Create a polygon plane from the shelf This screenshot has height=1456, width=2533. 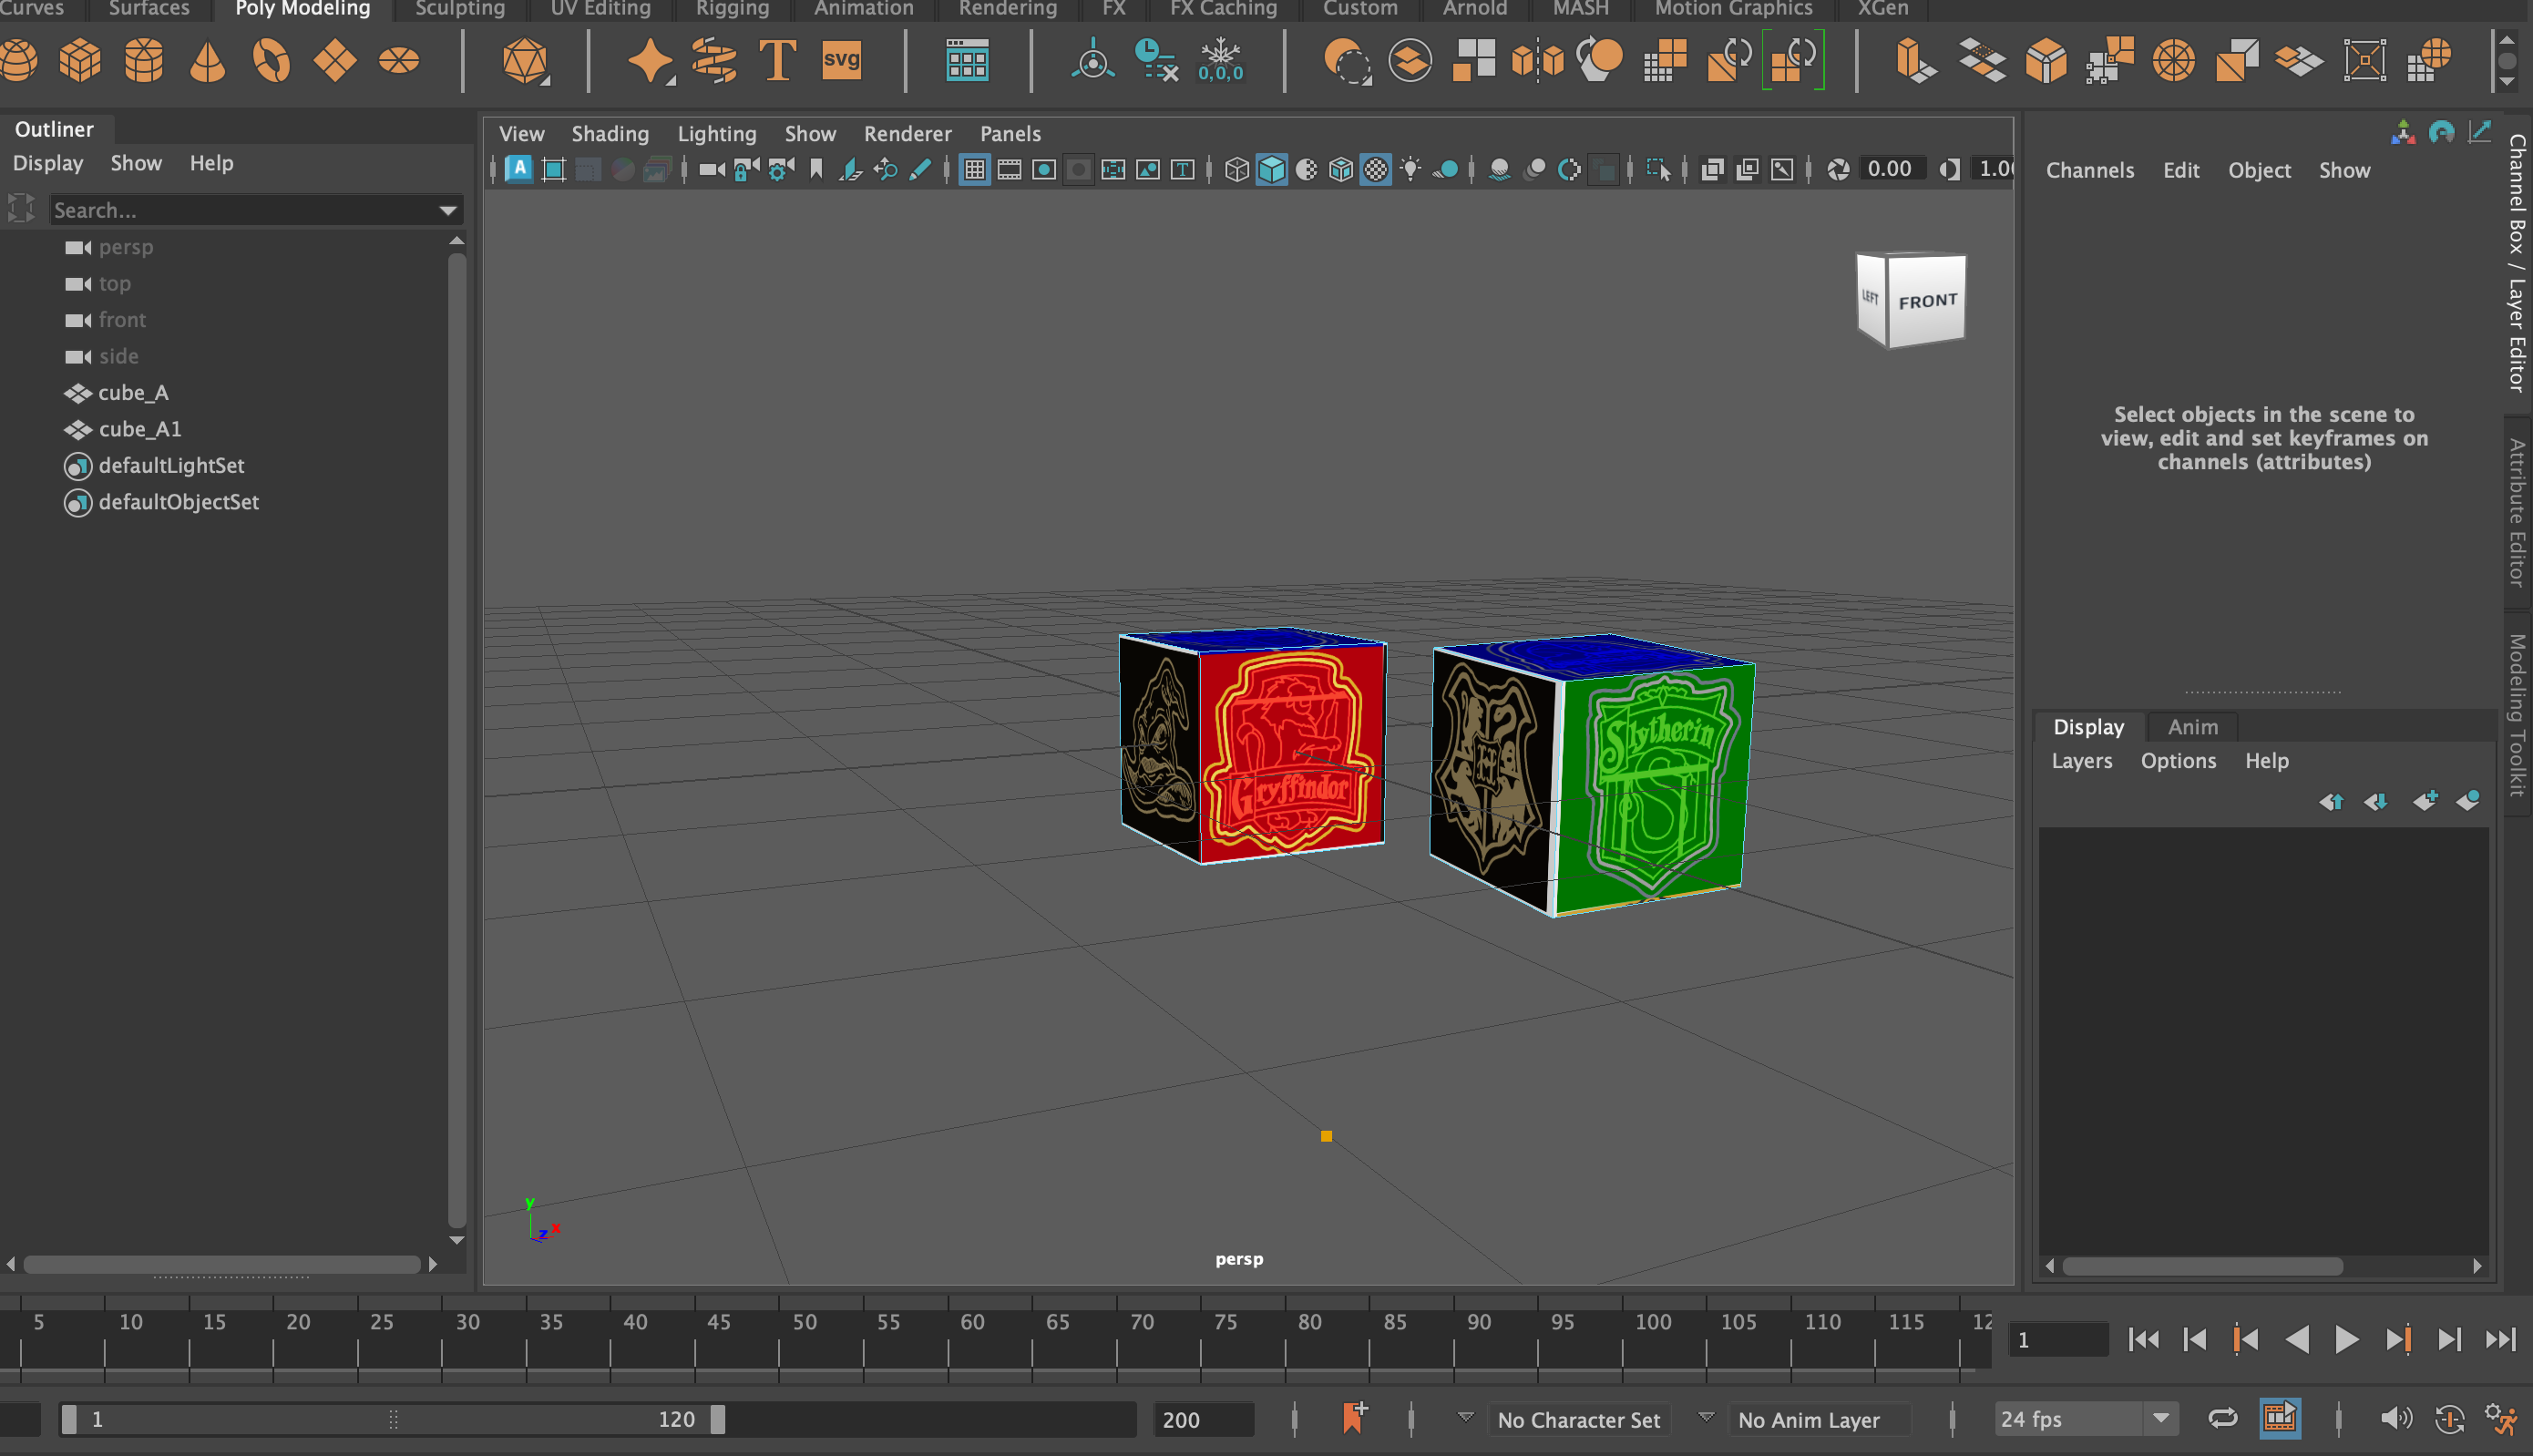(x=335, y=61)
